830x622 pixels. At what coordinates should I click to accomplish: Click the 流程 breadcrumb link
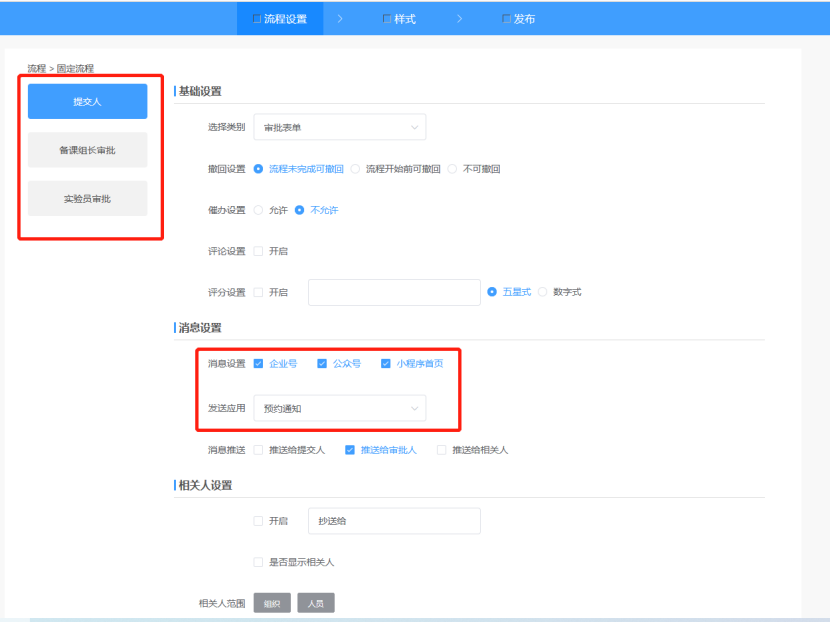click(x=37, y=68)
